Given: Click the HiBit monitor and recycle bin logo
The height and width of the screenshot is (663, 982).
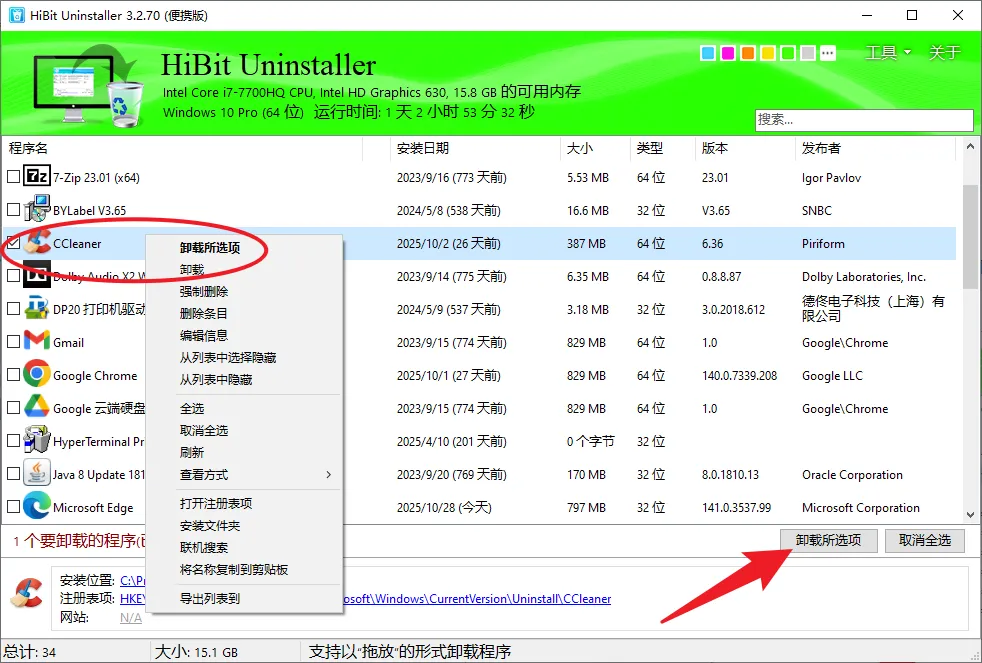Looking at the screenshot, I should (x=88, y=85).
